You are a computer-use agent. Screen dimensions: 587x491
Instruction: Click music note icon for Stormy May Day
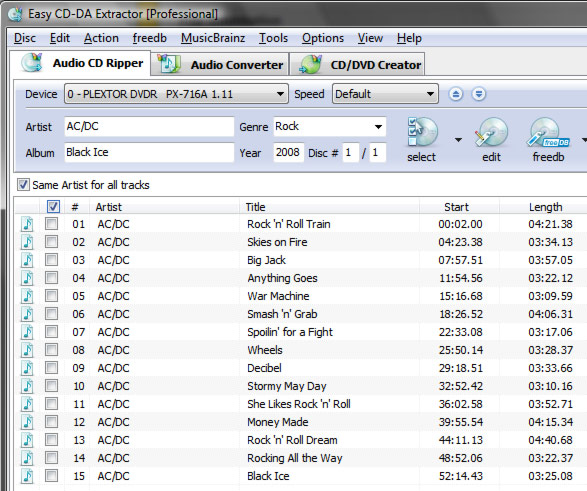pyautogui.click(x=27, y=386)
